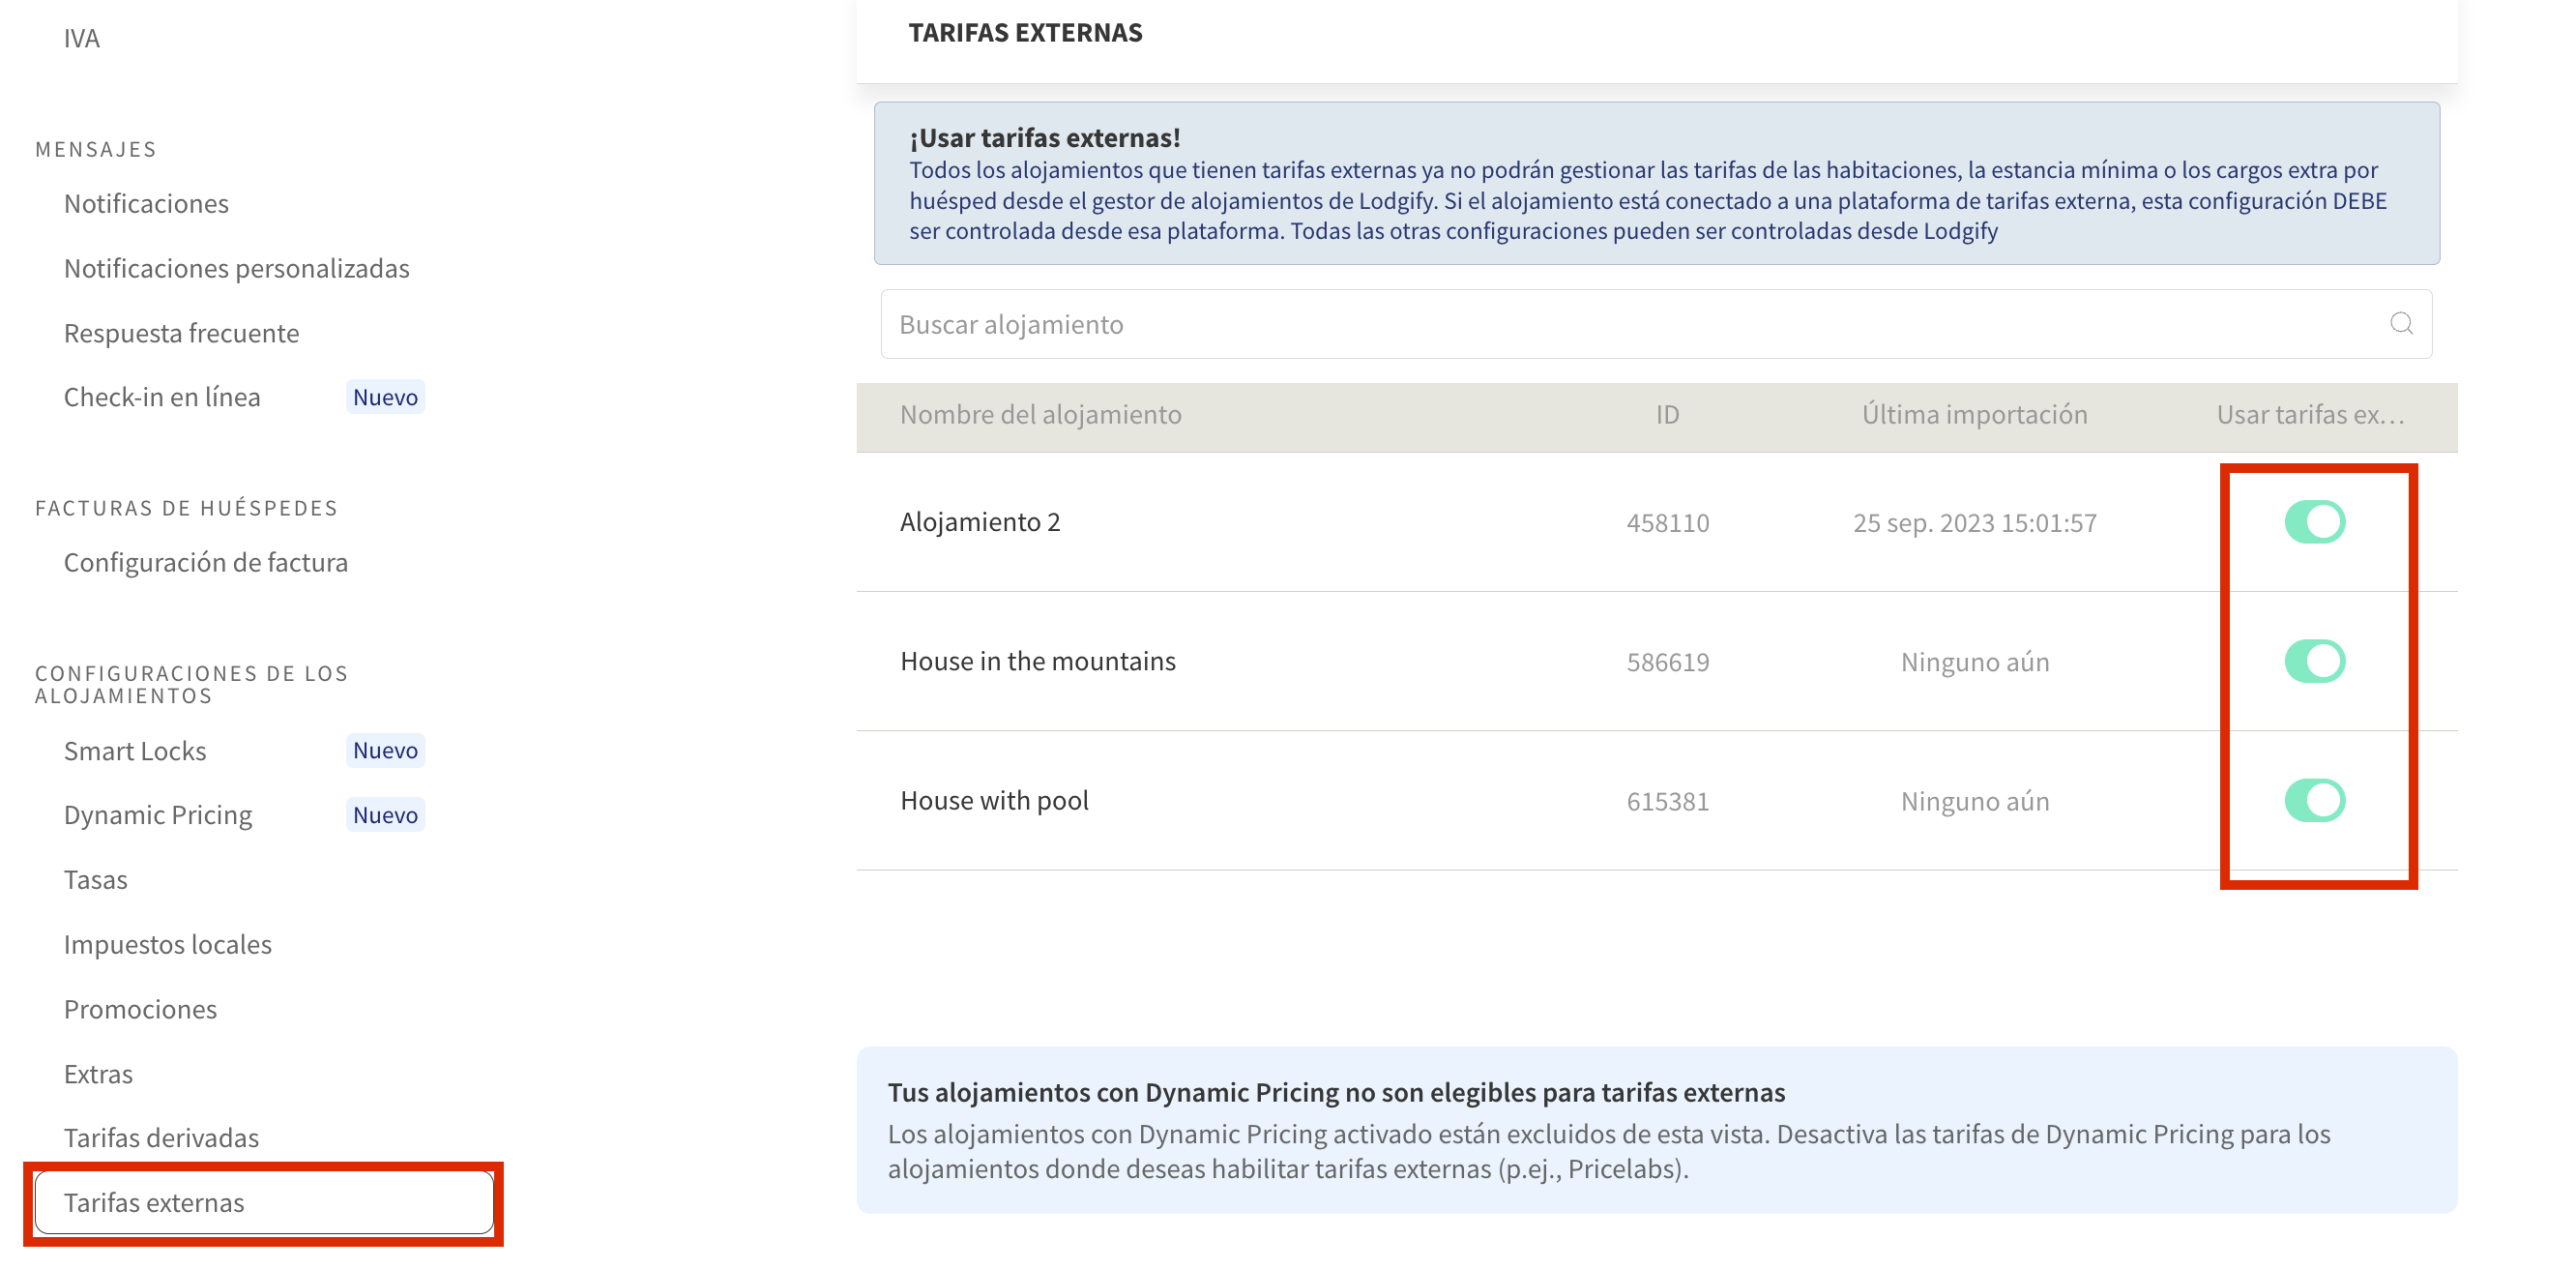Switch off external rates for House with pool
The height and width of the screenshot is (1269, 2576).
click(2313, 800)
